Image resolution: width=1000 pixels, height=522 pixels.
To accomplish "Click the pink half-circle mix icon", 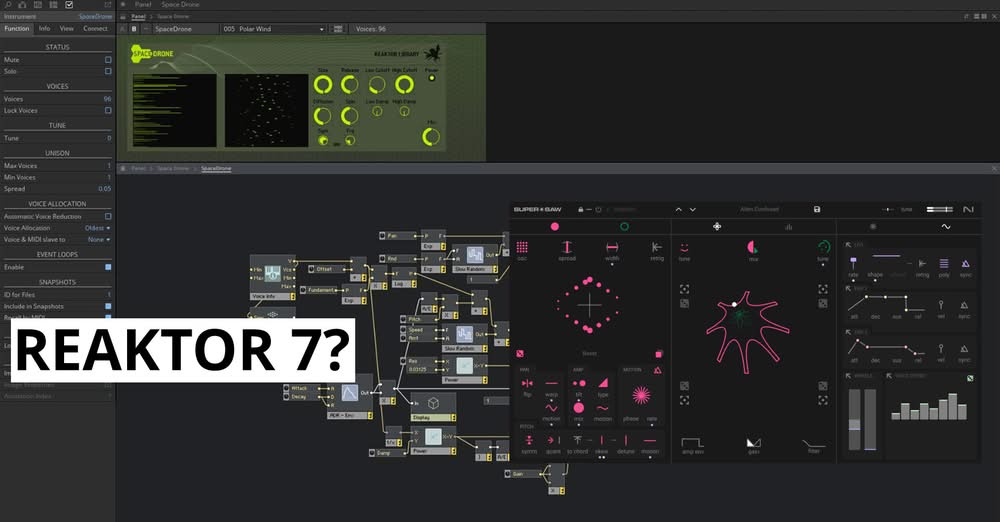I will (753, 247).
